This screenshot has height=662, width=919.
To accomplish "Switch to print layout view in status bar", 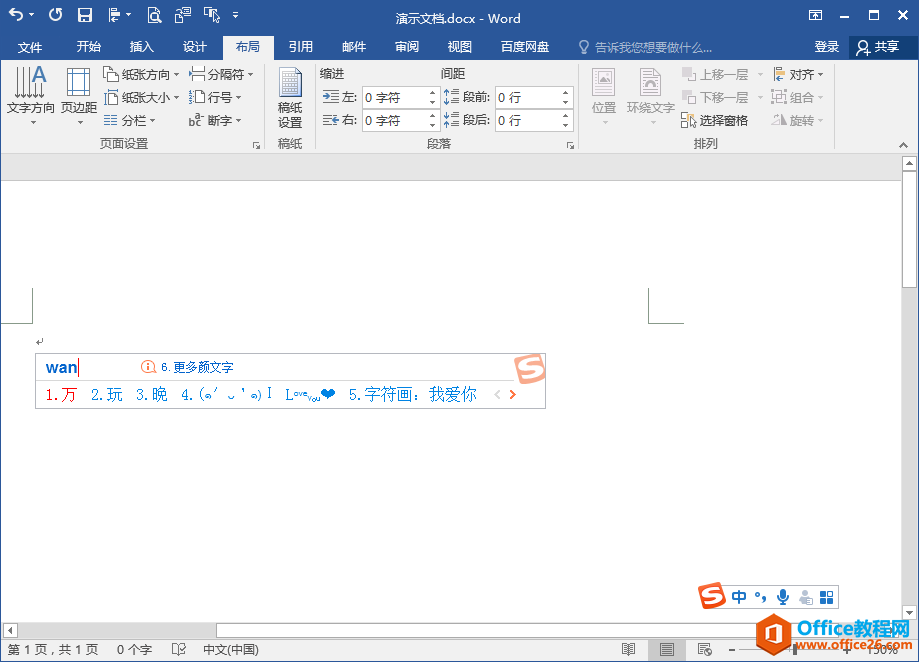I will (666, 649).
